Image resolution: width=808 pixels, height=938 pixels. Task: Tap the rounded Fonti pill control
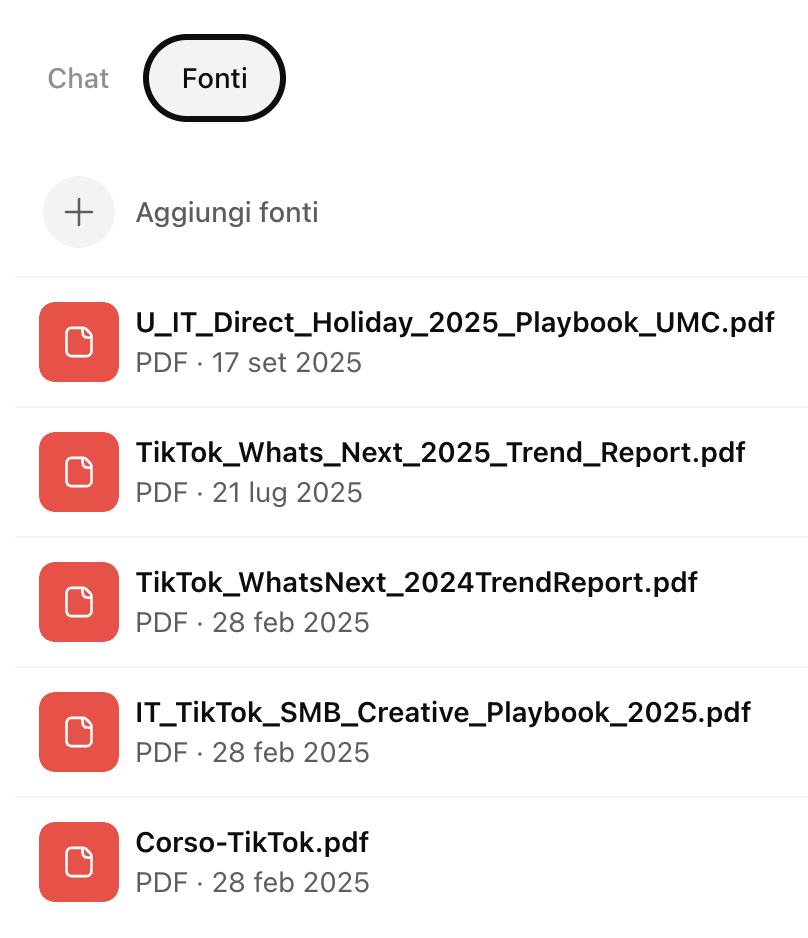click(214, 78)
